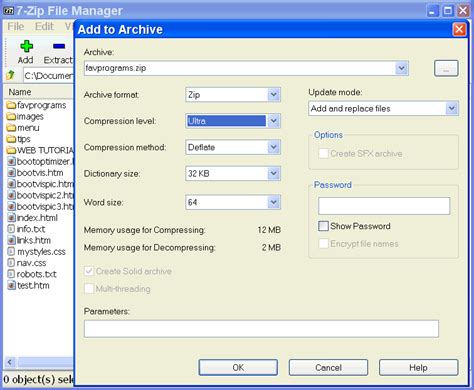Click OK to create the archive
Image resolution: width=474 pixels, height=390 pixels.
point(238,367)
